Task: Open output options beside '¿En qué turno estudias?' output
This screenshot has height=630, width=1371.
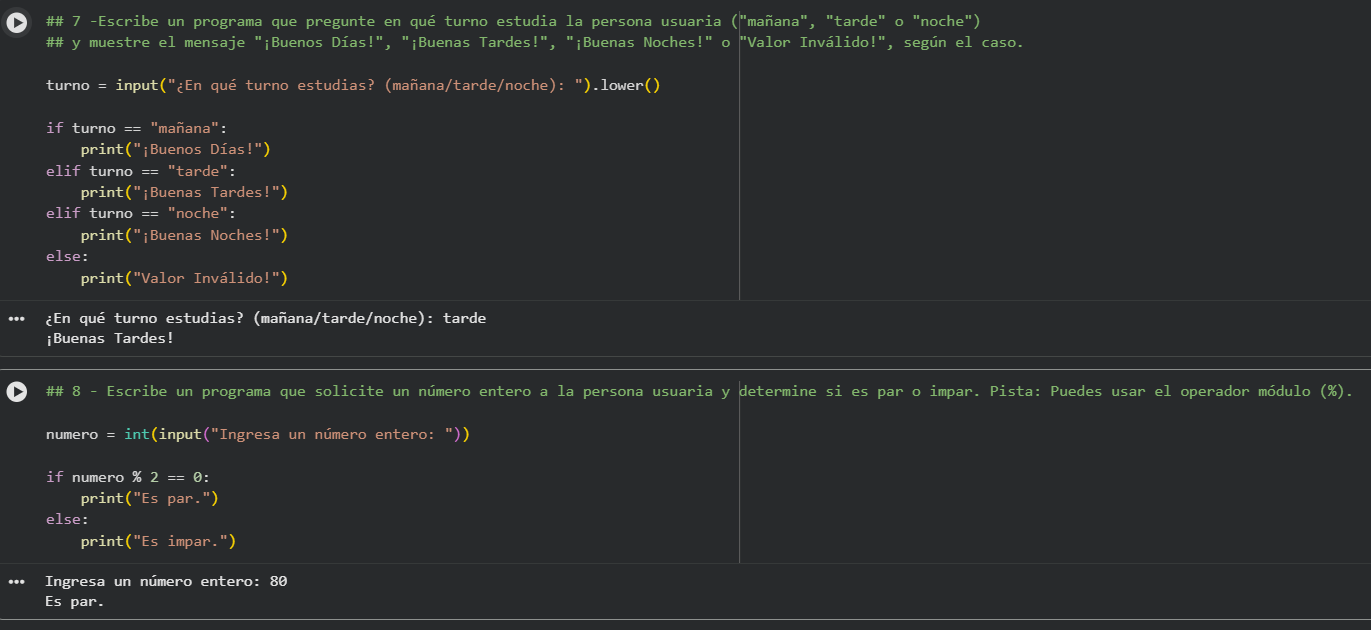Action: [16, 319]
